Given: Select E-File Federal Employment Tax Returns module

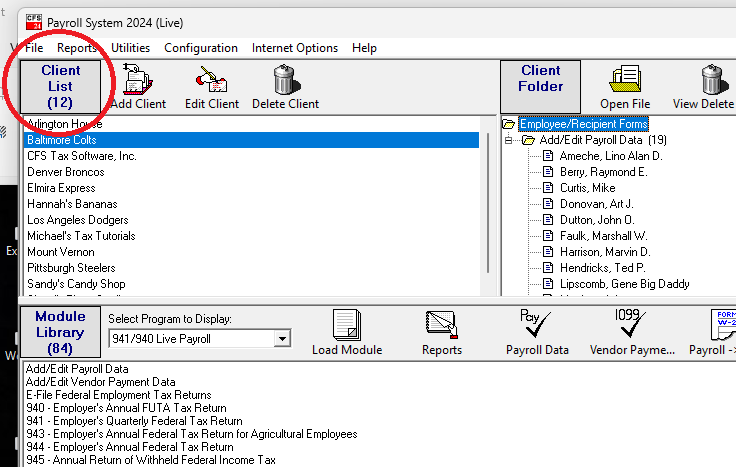Looking at the screenshot, I should 119,395.
